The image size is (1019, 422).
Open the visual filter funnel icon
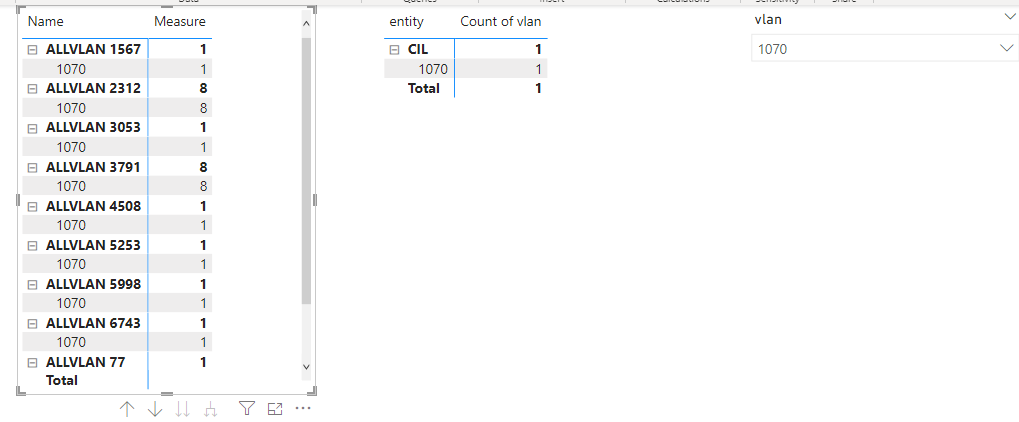click(x=246, y=408)
